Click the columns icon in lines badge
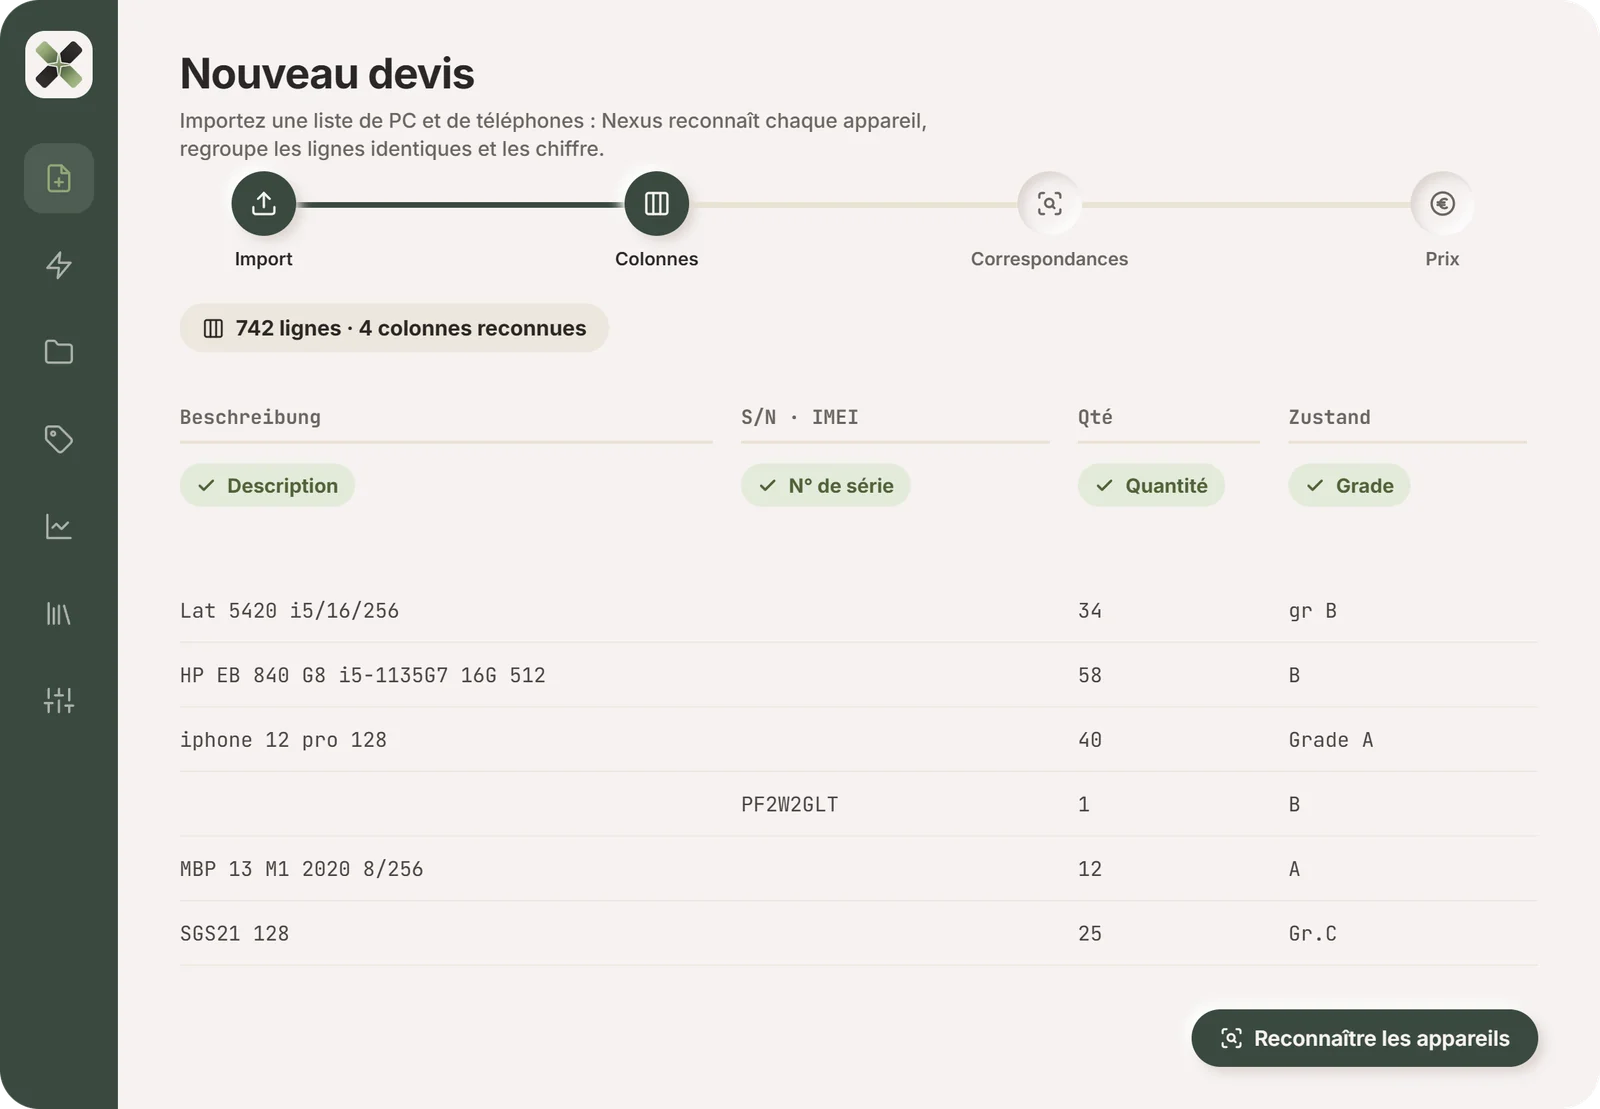The width and height of the screenshot is (1600, 1109). coord(213,329)
